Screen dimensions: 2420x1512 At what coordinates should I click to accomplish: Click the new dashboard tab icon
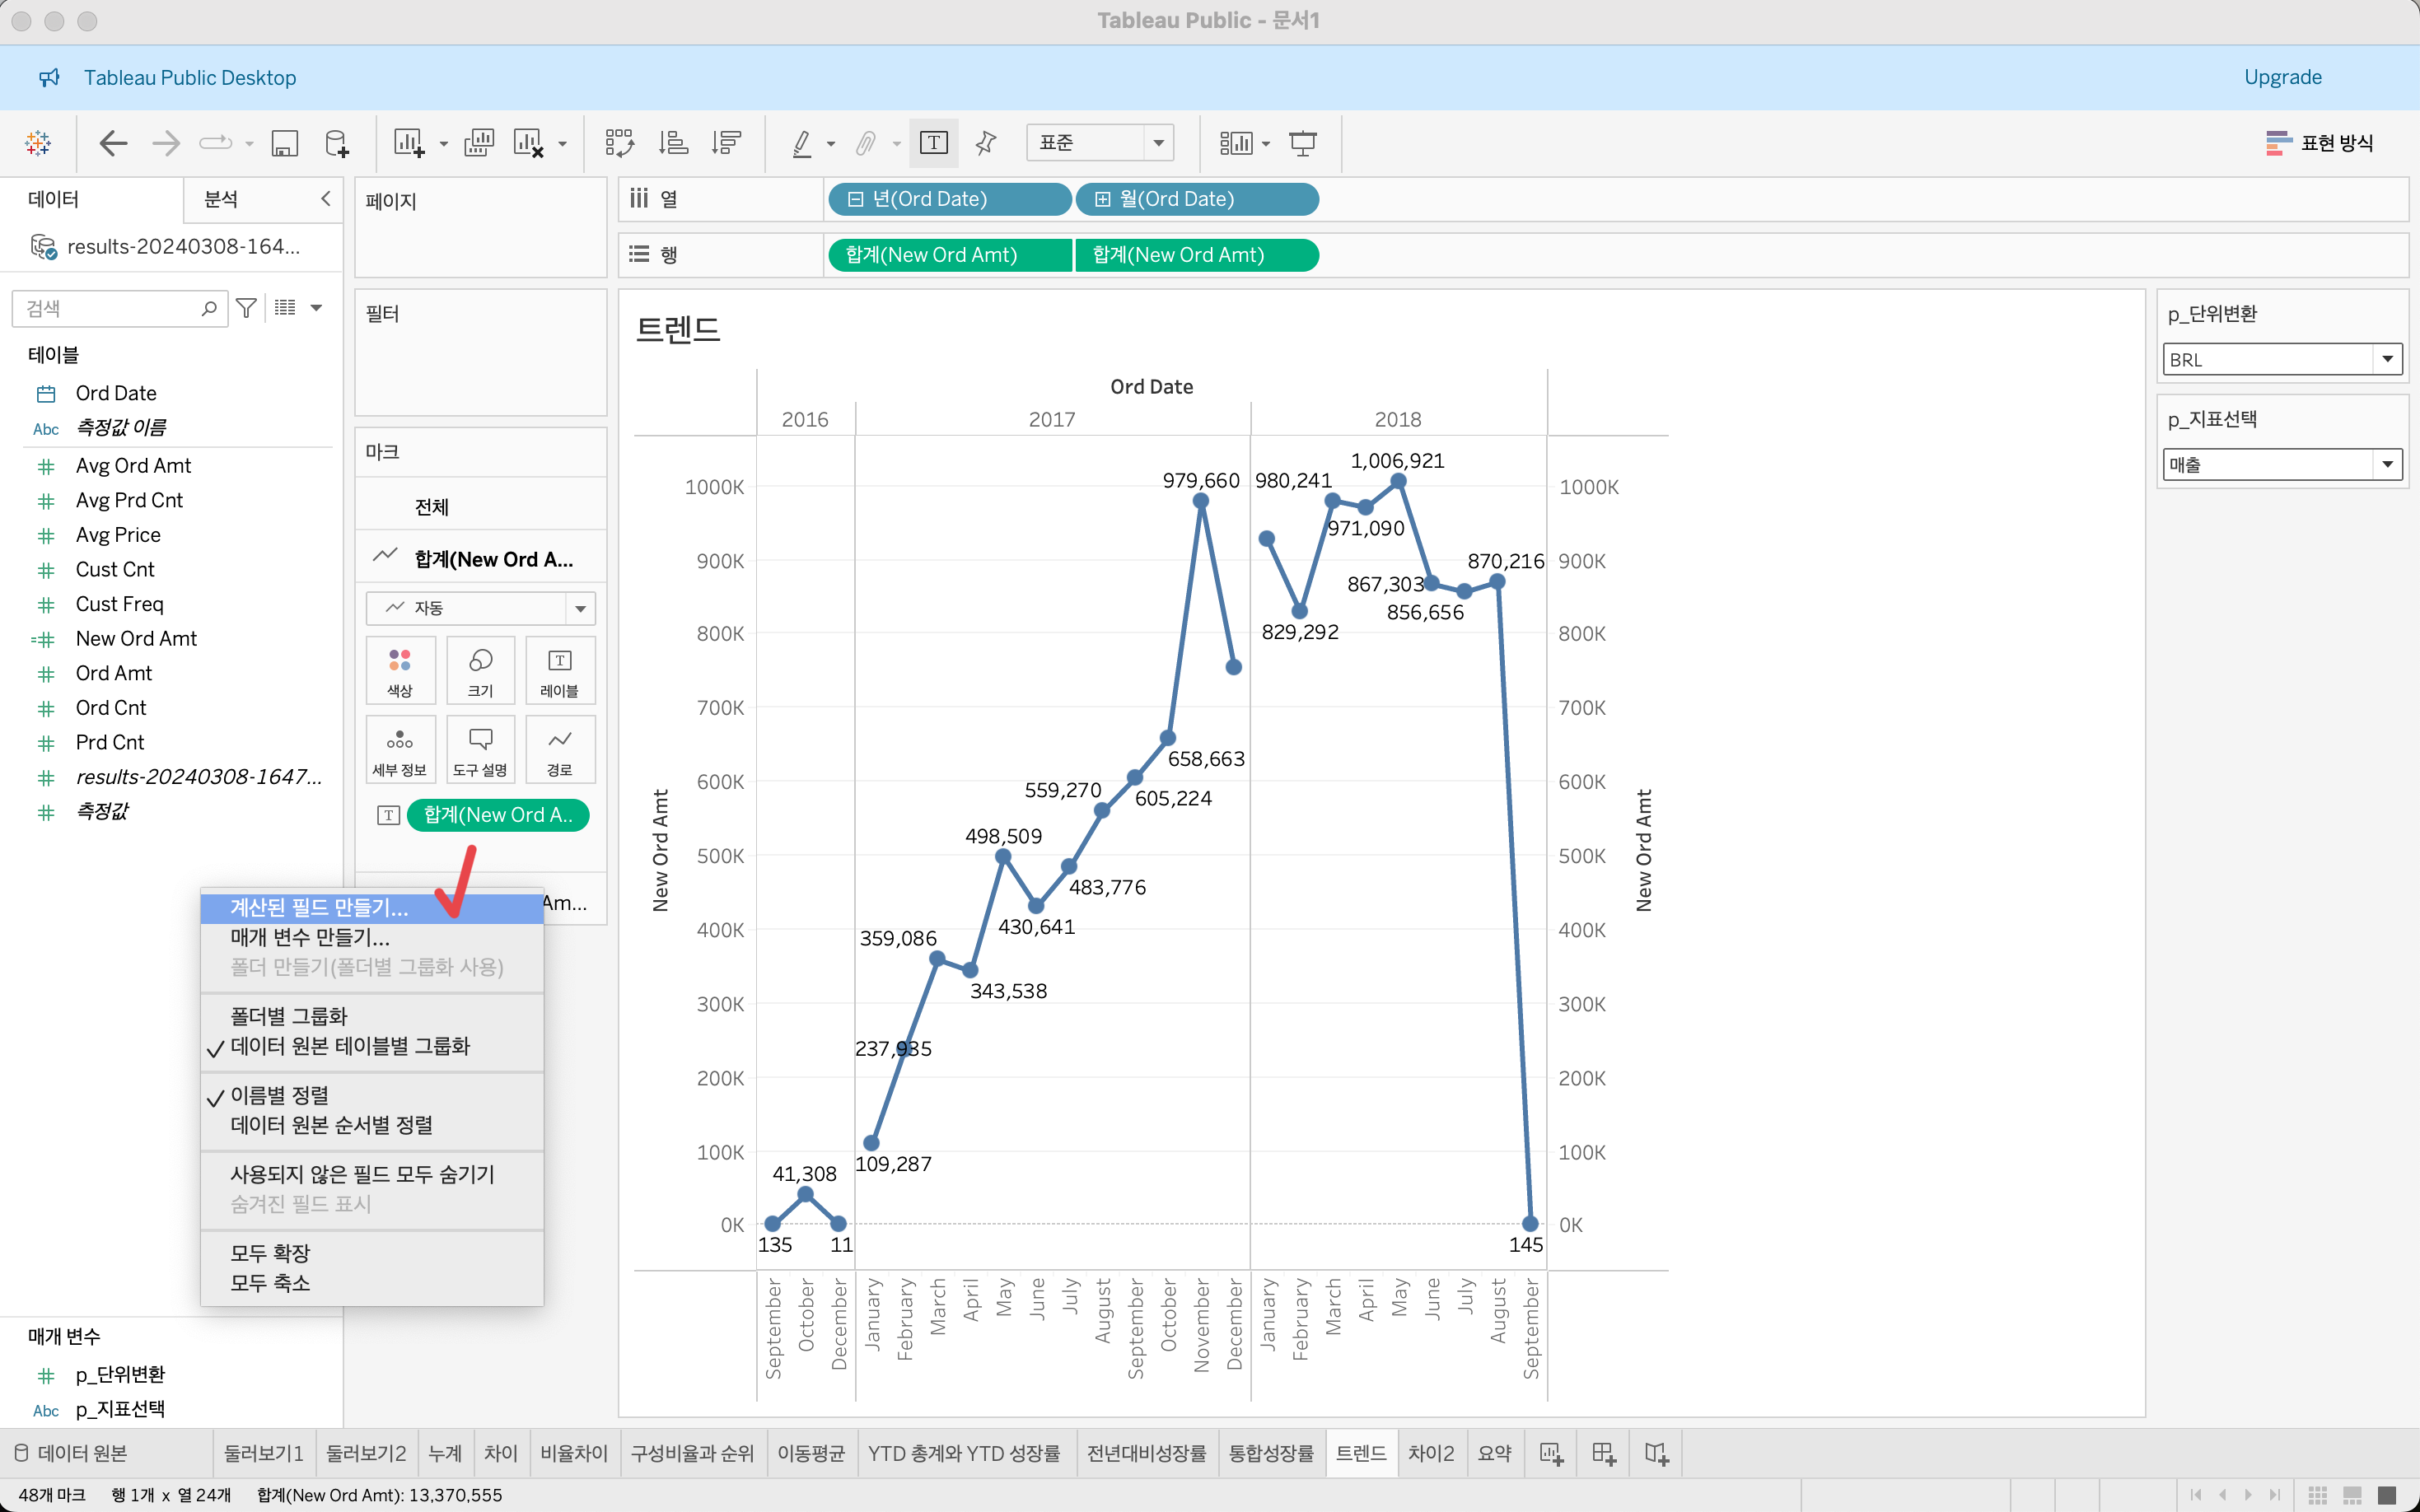tap(1603, 1453)
